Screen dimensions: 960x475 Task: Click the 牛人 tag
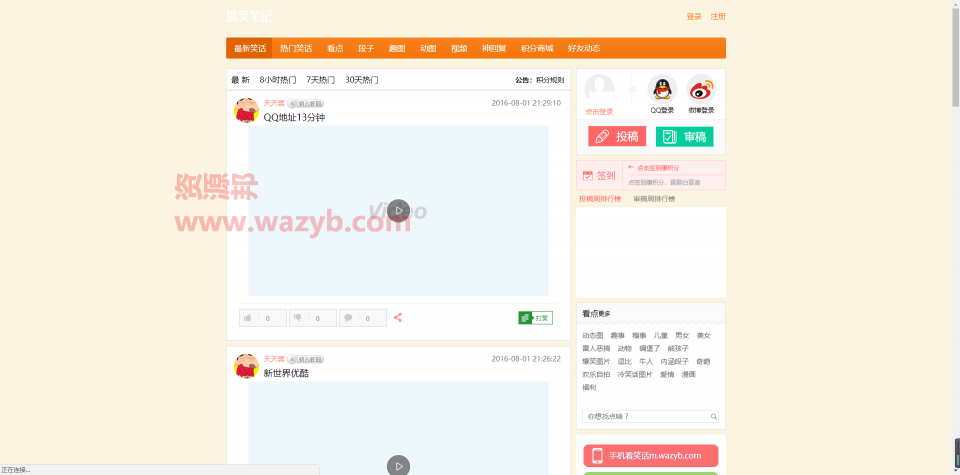pyautogui.click(x=646, y=361)
